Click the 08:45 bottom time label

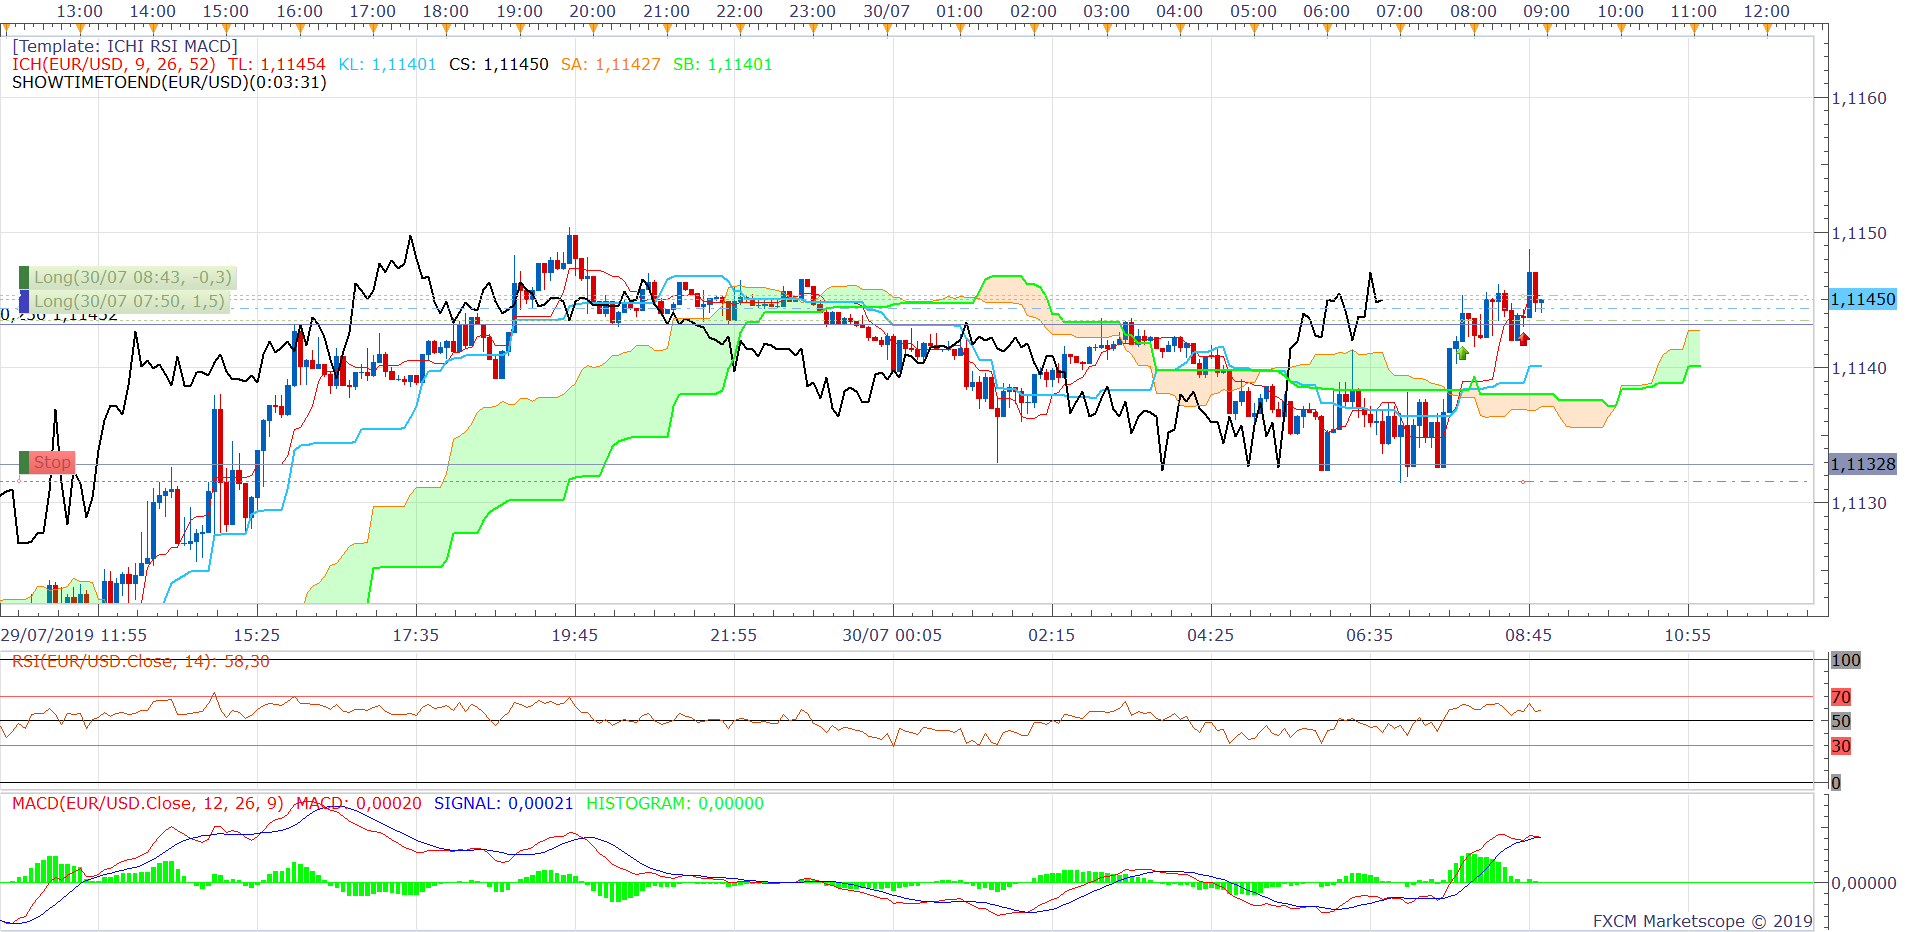click(1529, 635)
